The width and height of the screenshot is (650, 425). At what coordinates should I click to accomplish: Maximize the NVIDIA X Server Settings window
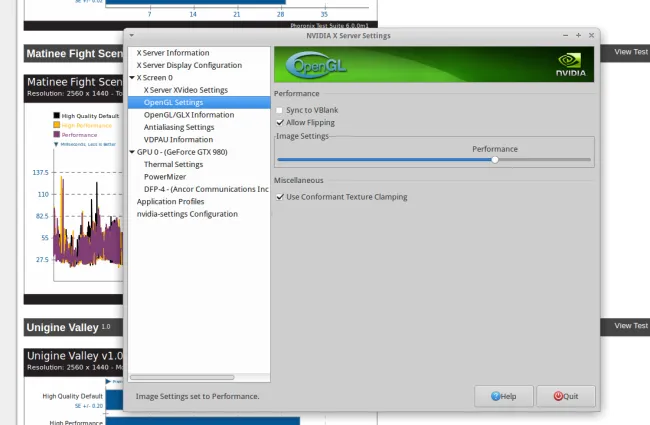click(x=577, y=35)
